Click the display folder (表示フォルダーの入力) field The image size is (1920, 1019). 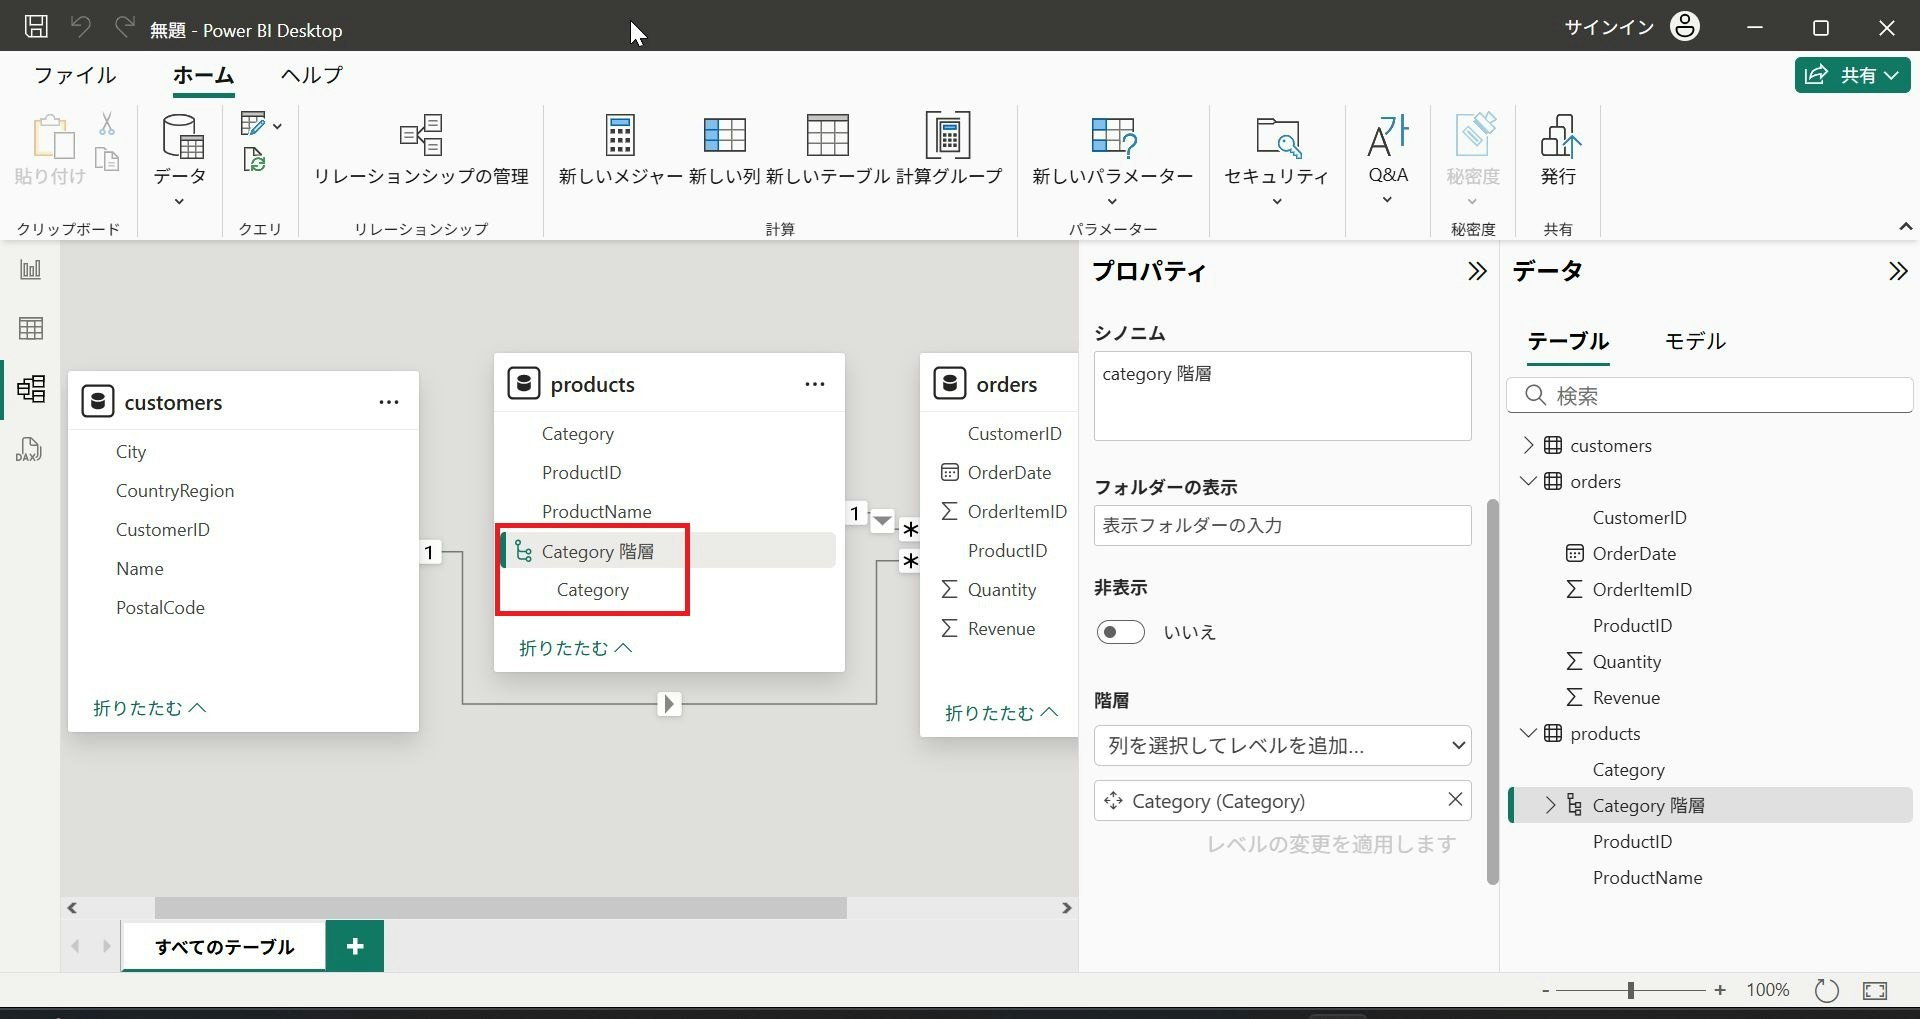point(1283,525)
